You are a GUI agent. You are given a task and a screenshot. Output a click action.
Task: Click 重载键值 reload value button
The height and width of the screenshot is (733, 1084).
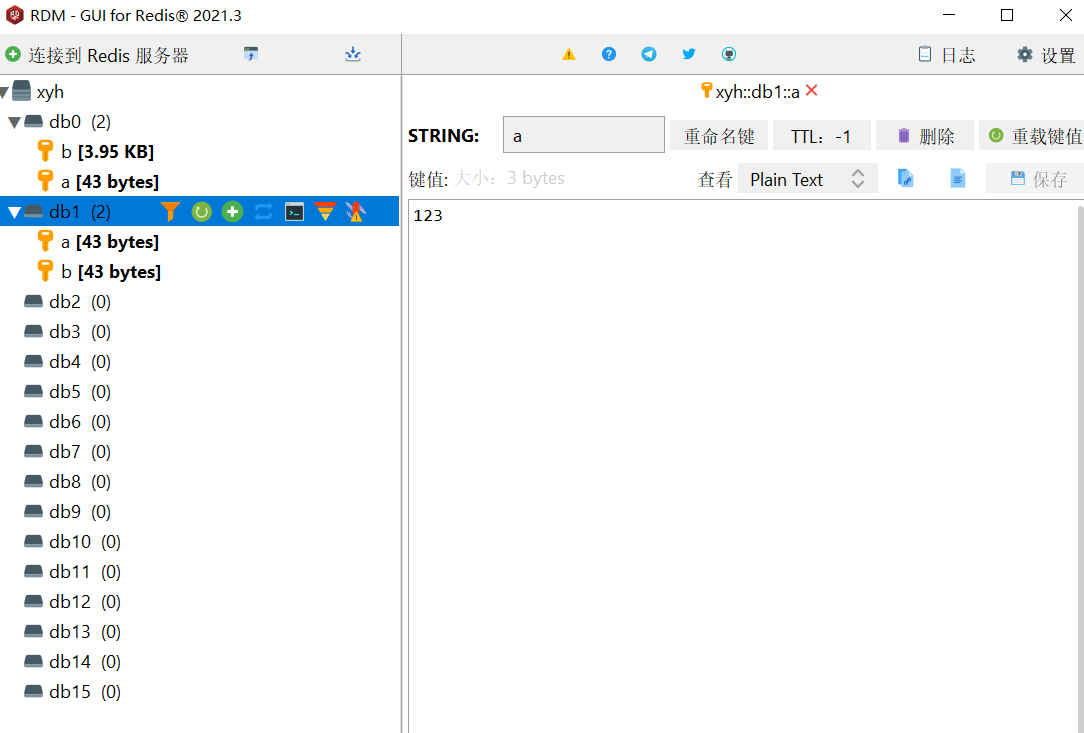pyautogui.click(x=1031, y=136)
